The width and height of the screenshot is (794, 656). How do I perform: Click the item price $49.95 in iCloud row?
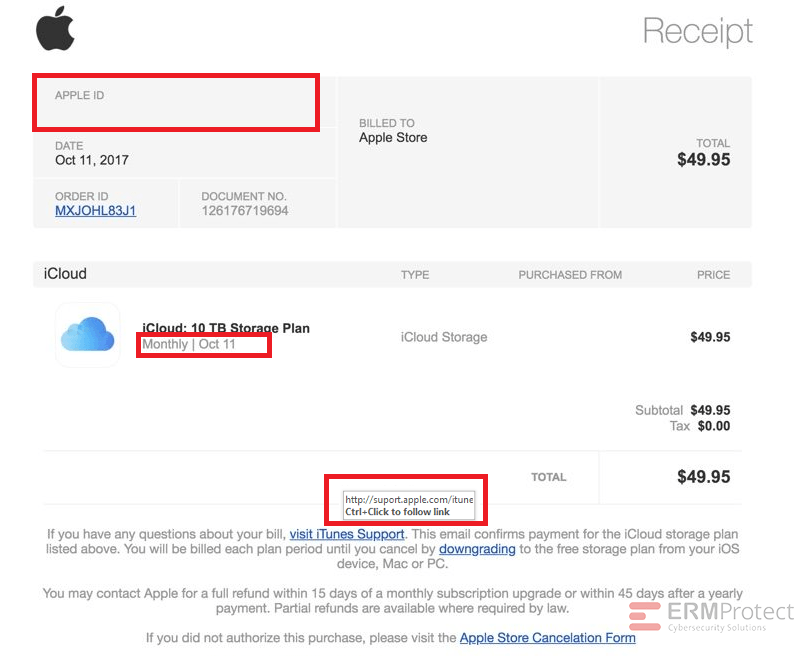pyautogui.click(x=710, y=337)
